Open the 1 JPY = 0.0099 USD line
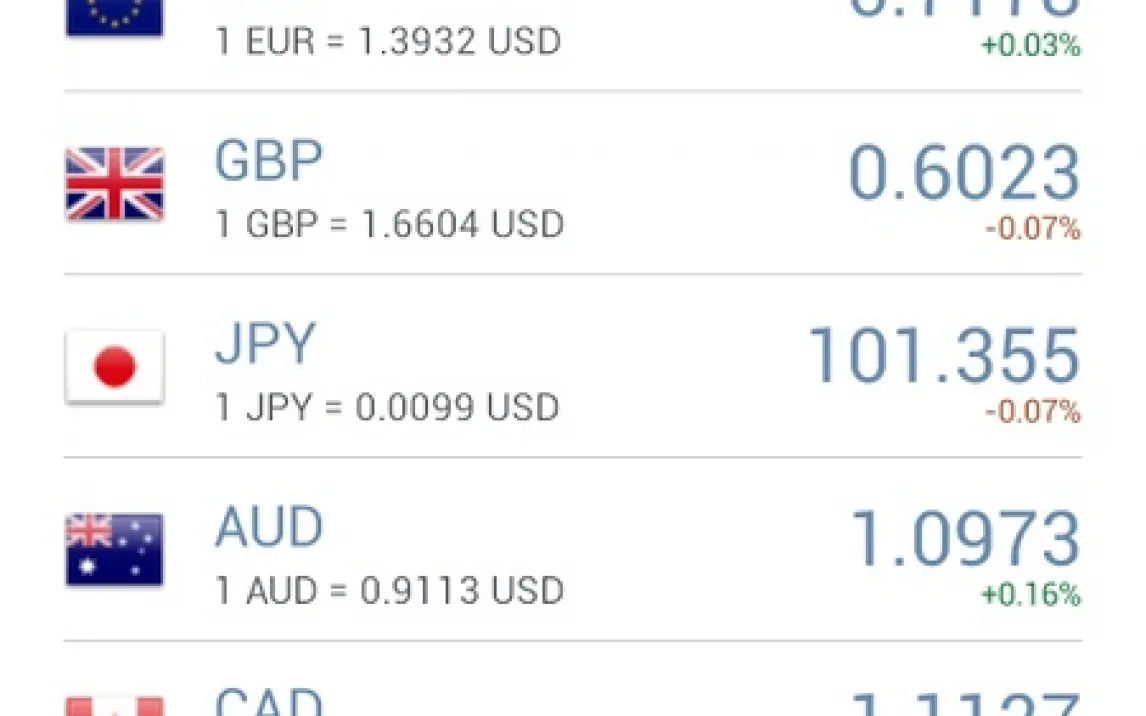1146x716 pixels. point(387,407)
